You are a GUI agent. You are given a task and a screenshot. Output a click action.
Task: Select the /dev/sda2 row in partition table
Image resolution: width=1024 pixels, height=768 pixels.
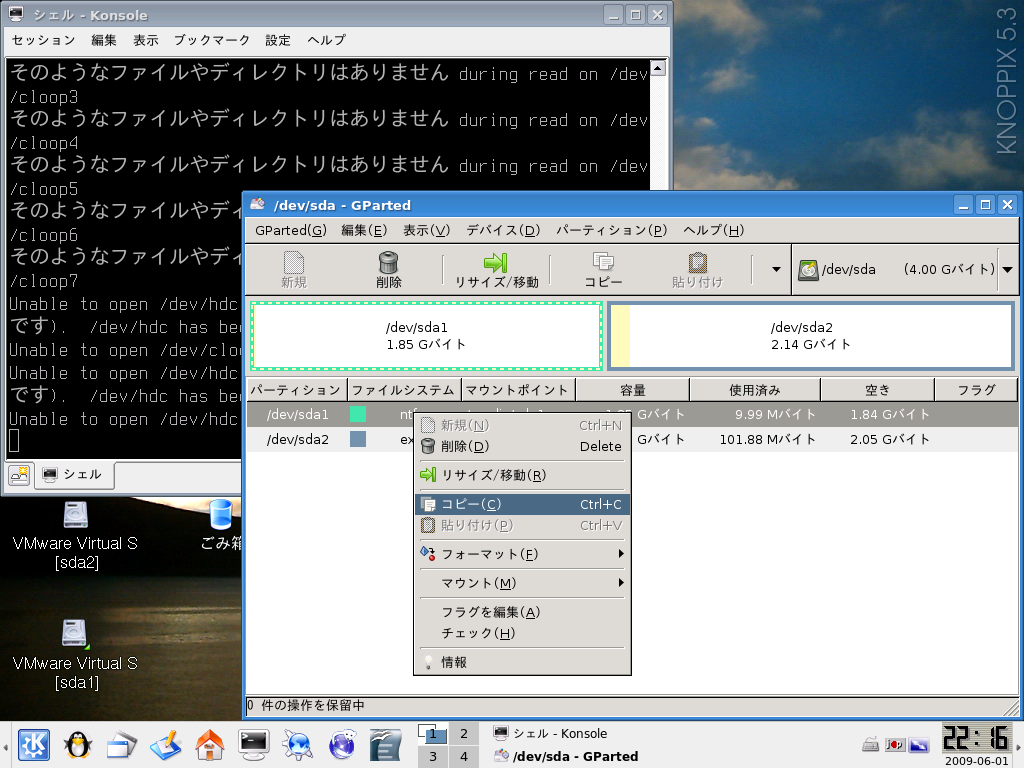[632, 439]
